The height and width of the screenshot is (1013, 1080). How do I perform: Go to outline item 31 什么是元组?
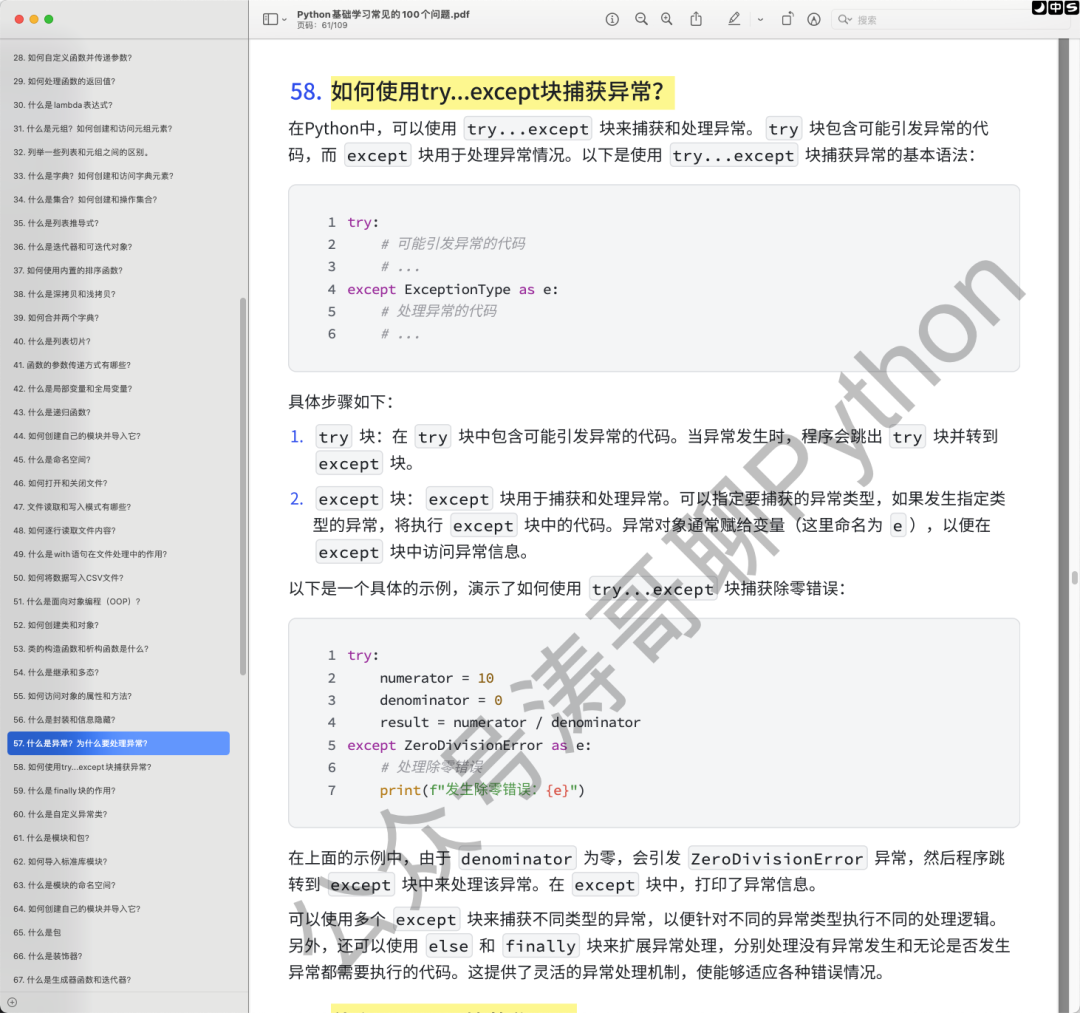pos(92,129)
